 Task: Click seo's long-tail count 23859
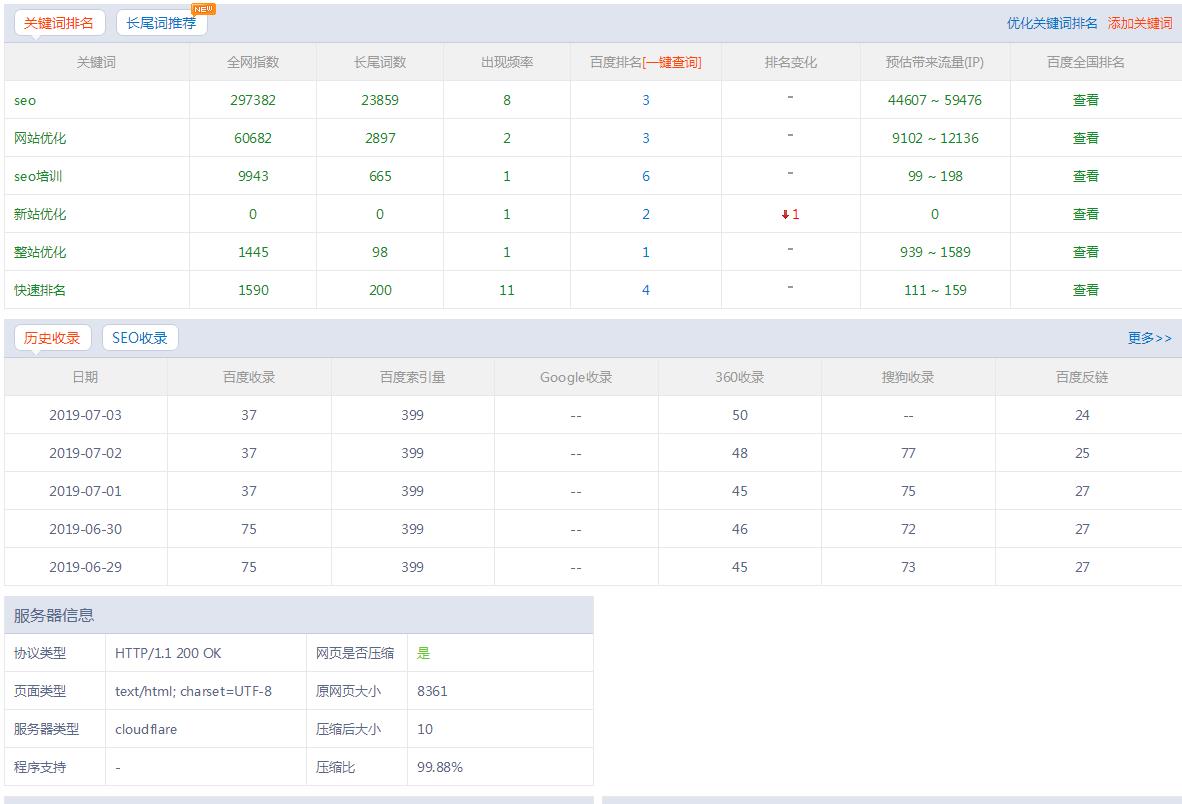tap(380, 100)
